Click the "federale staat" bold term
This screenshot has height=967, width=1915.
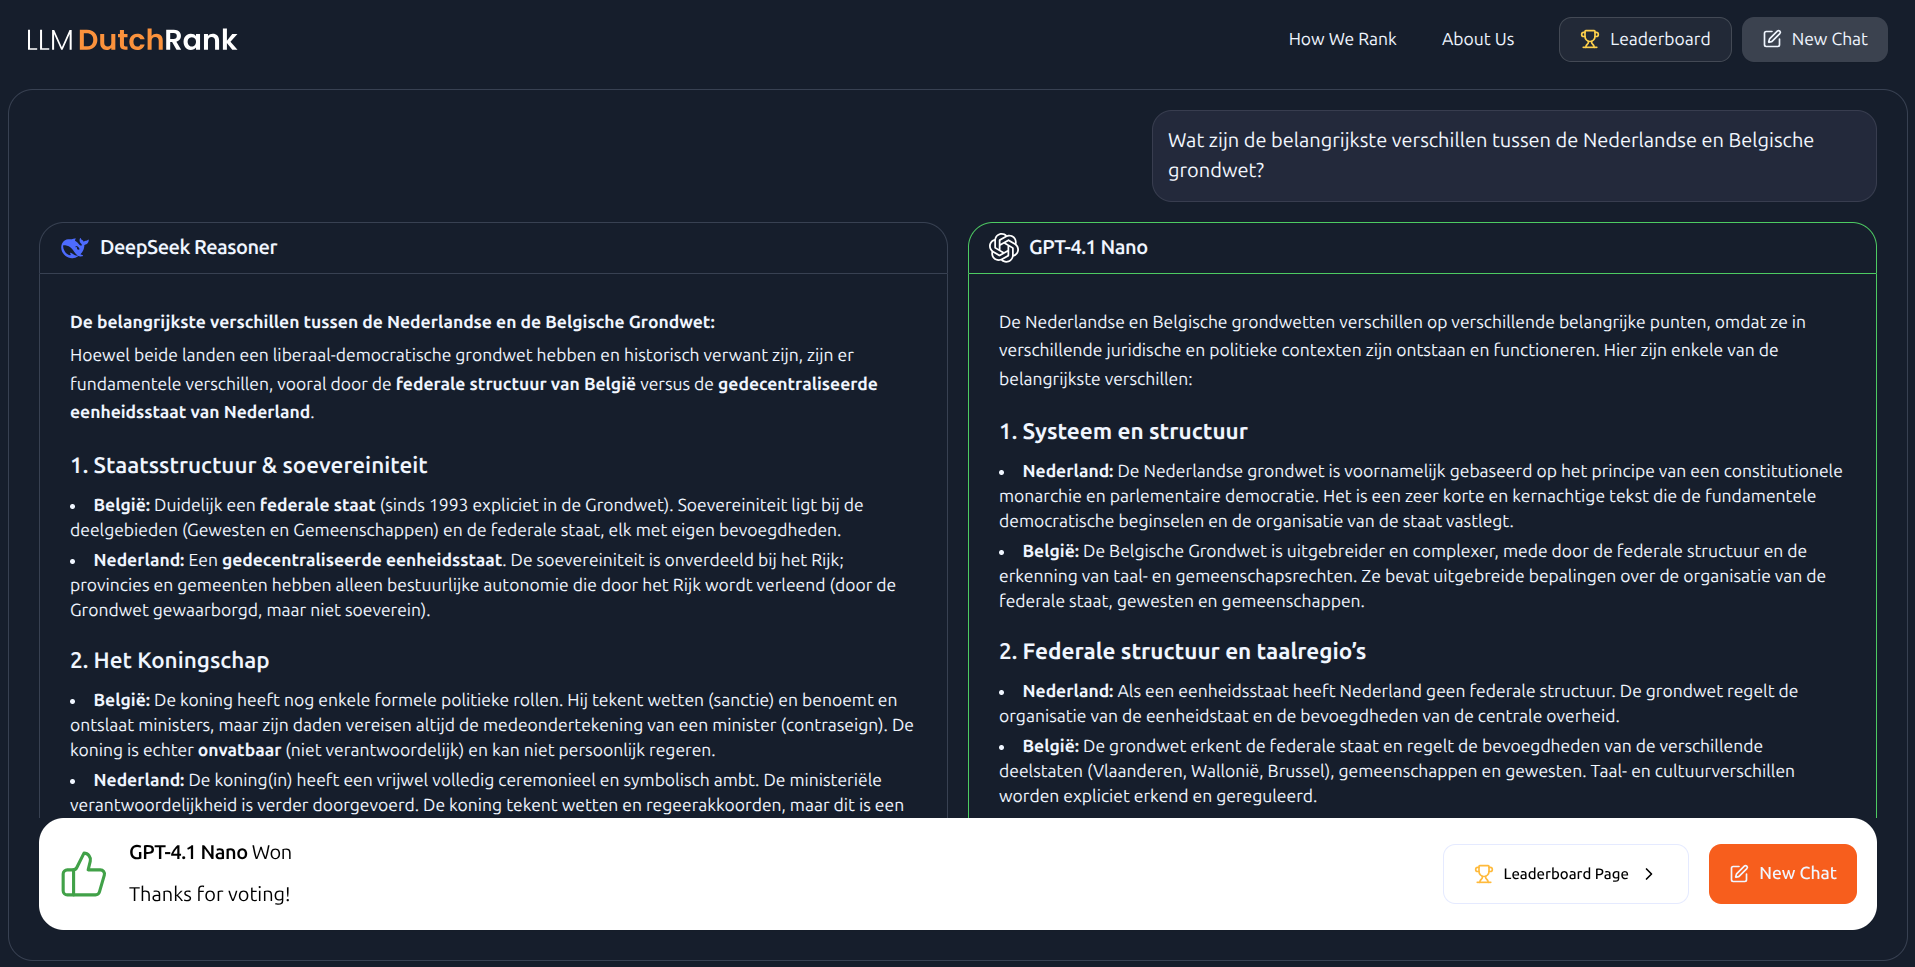[x=317, y=505]
